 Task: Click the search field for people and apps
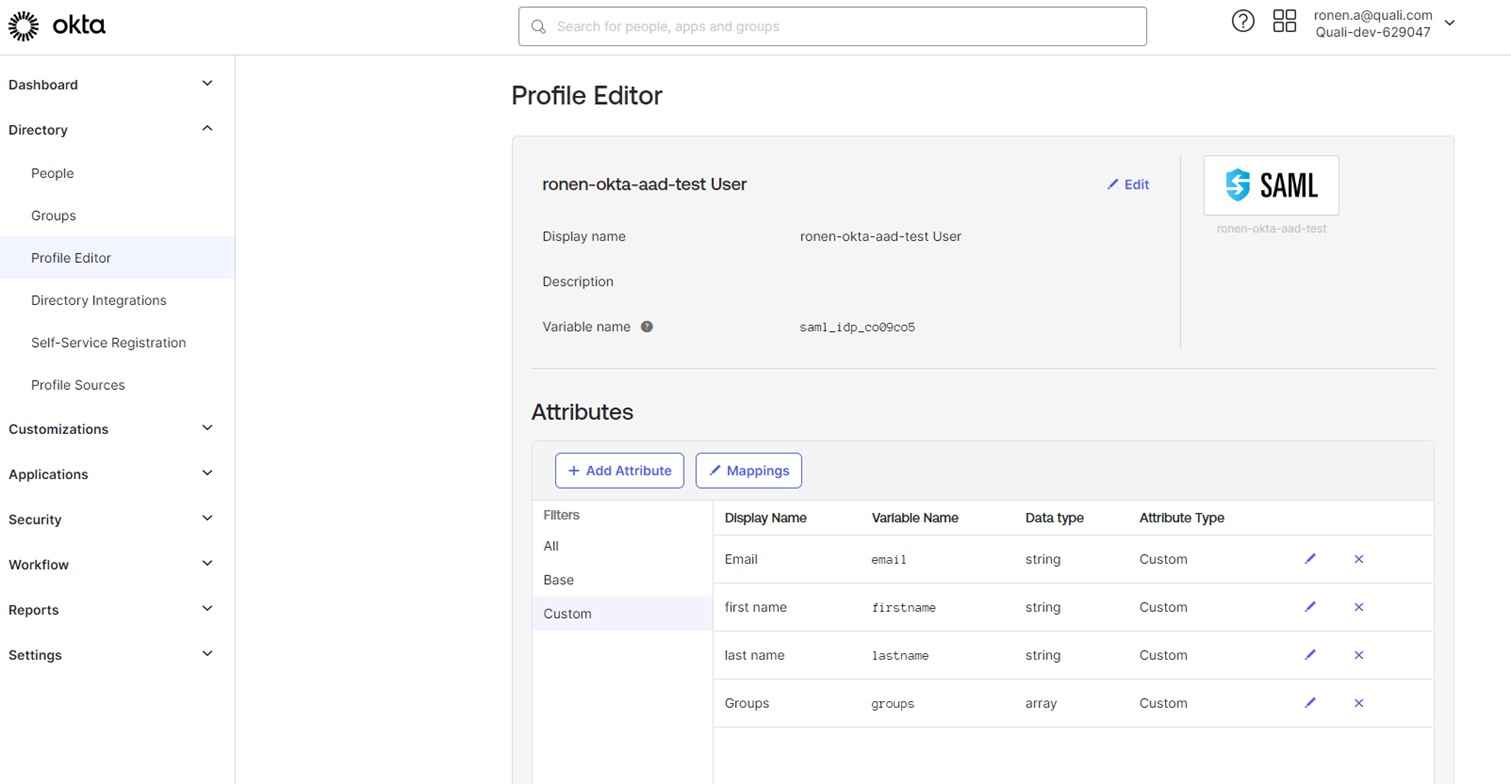(832, 26)
